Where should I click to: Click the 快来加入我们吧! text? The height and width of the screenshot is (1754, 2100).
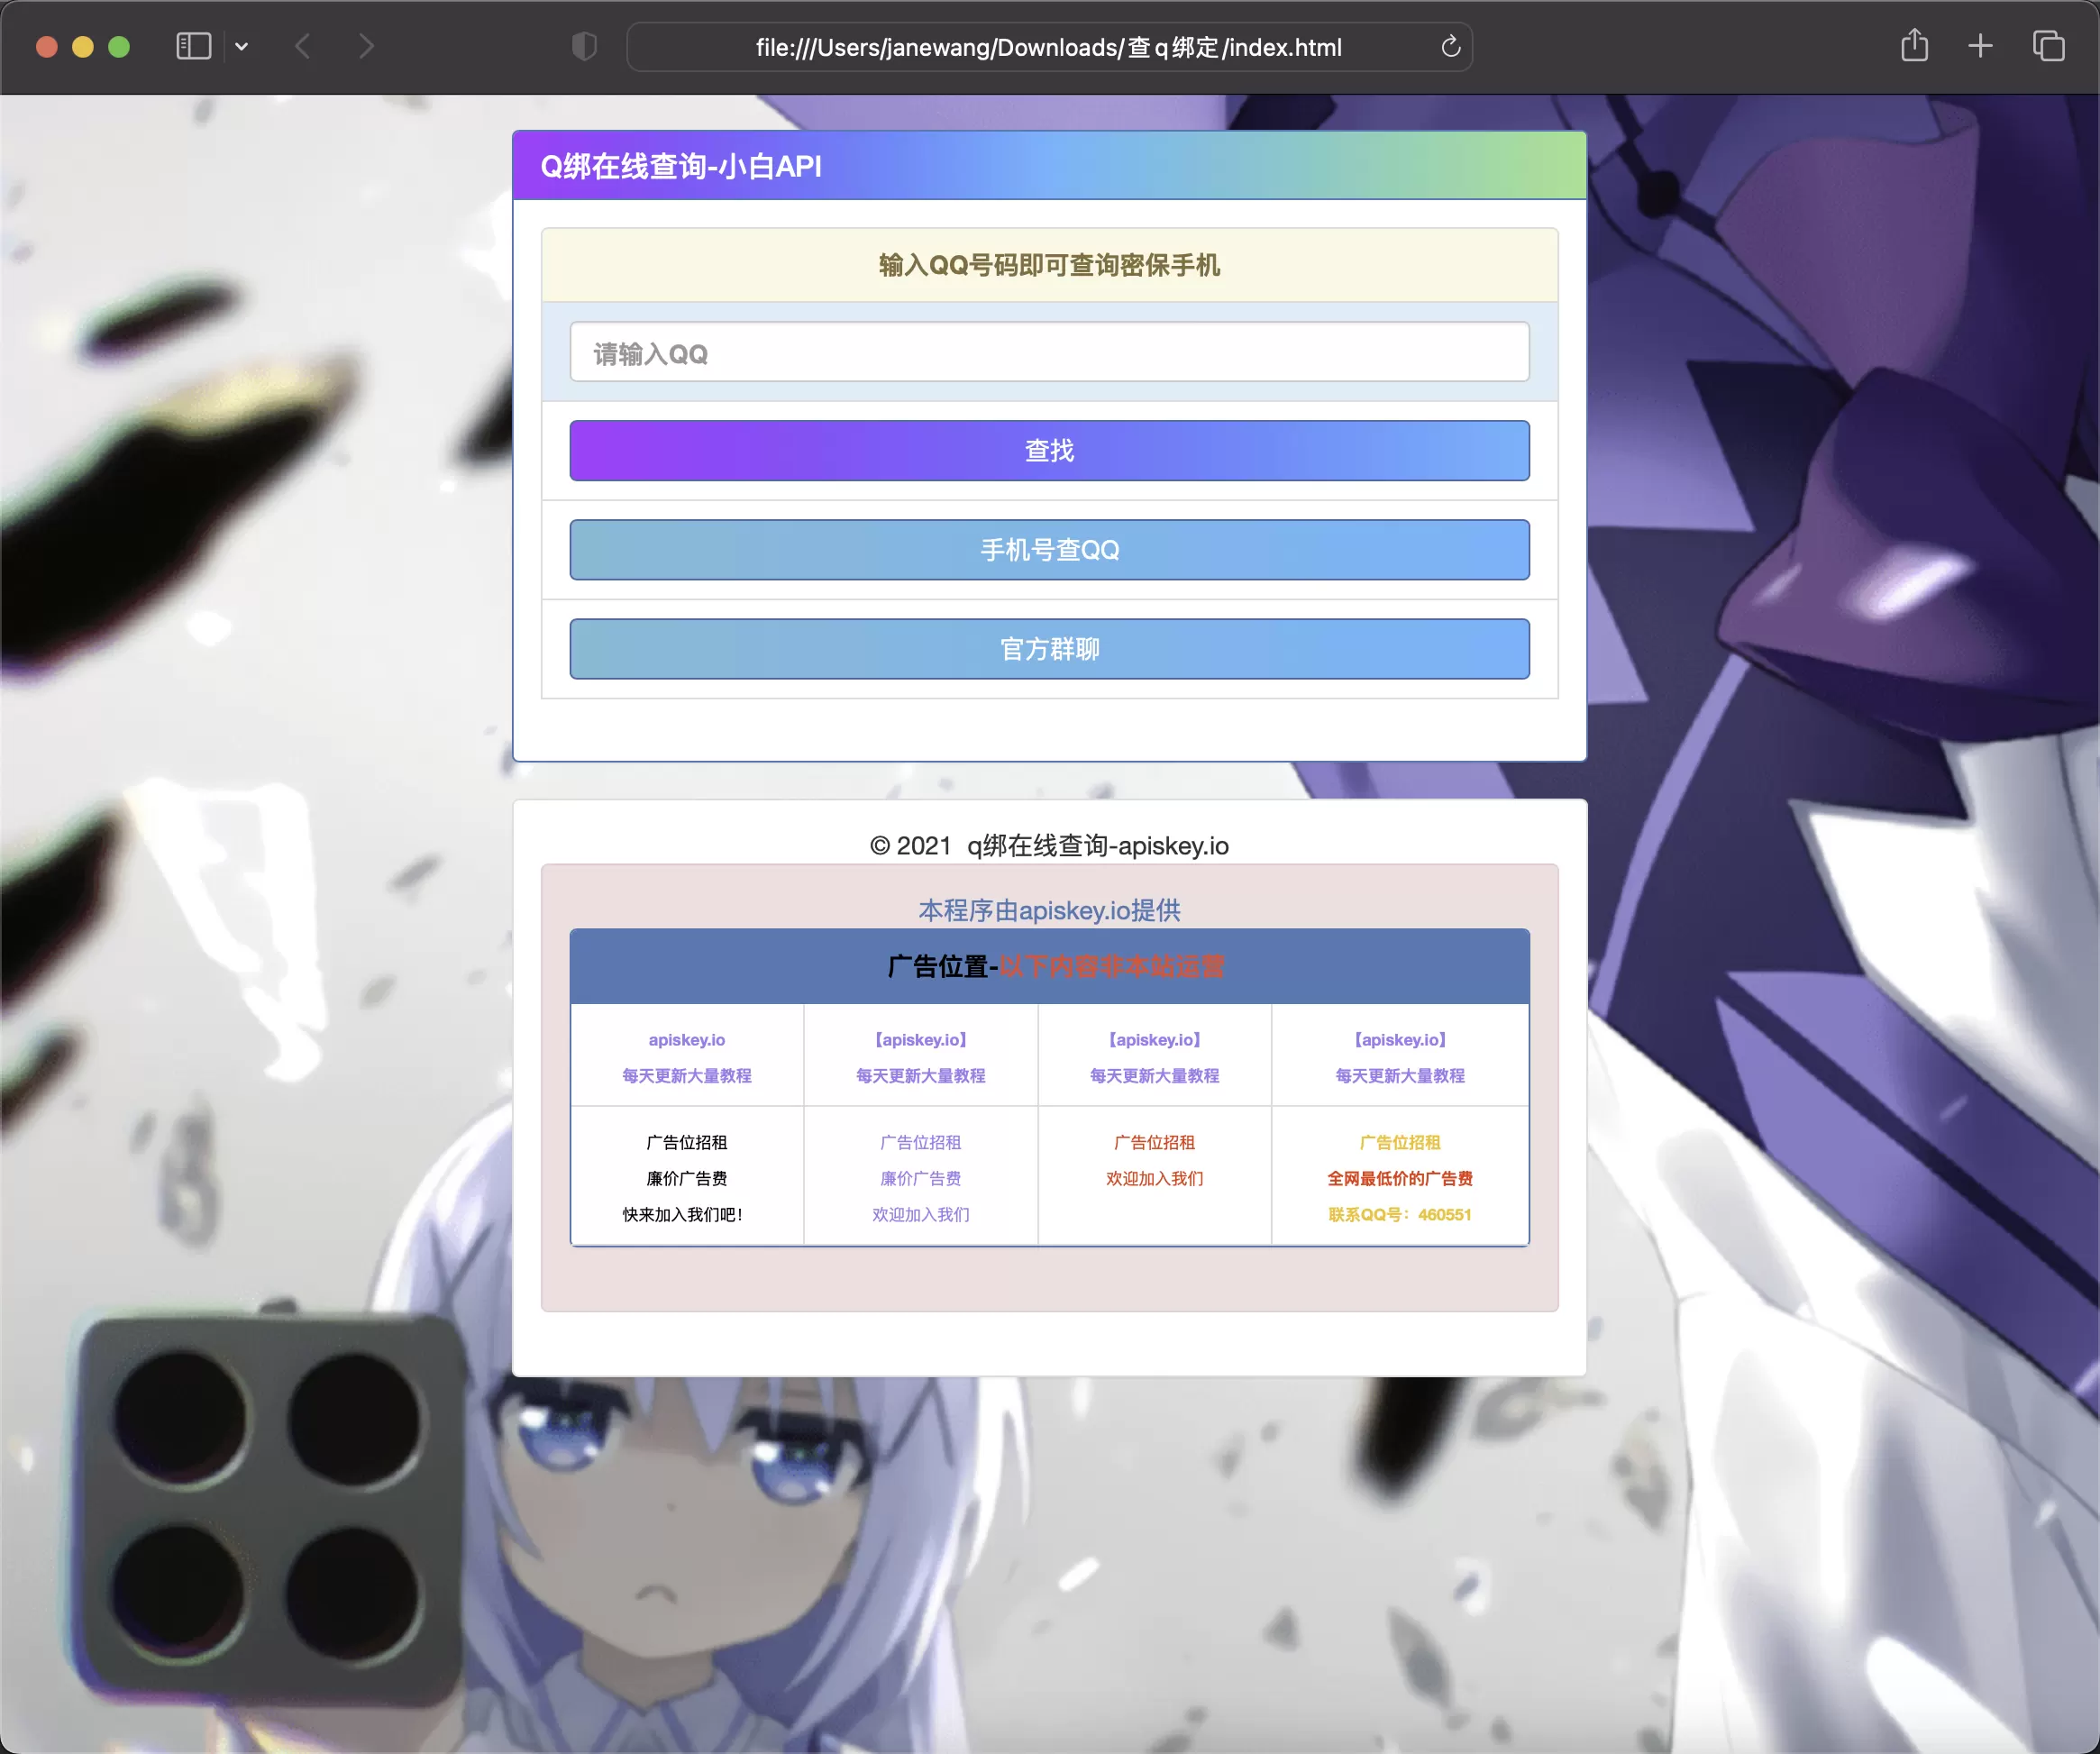point(682,1214)
